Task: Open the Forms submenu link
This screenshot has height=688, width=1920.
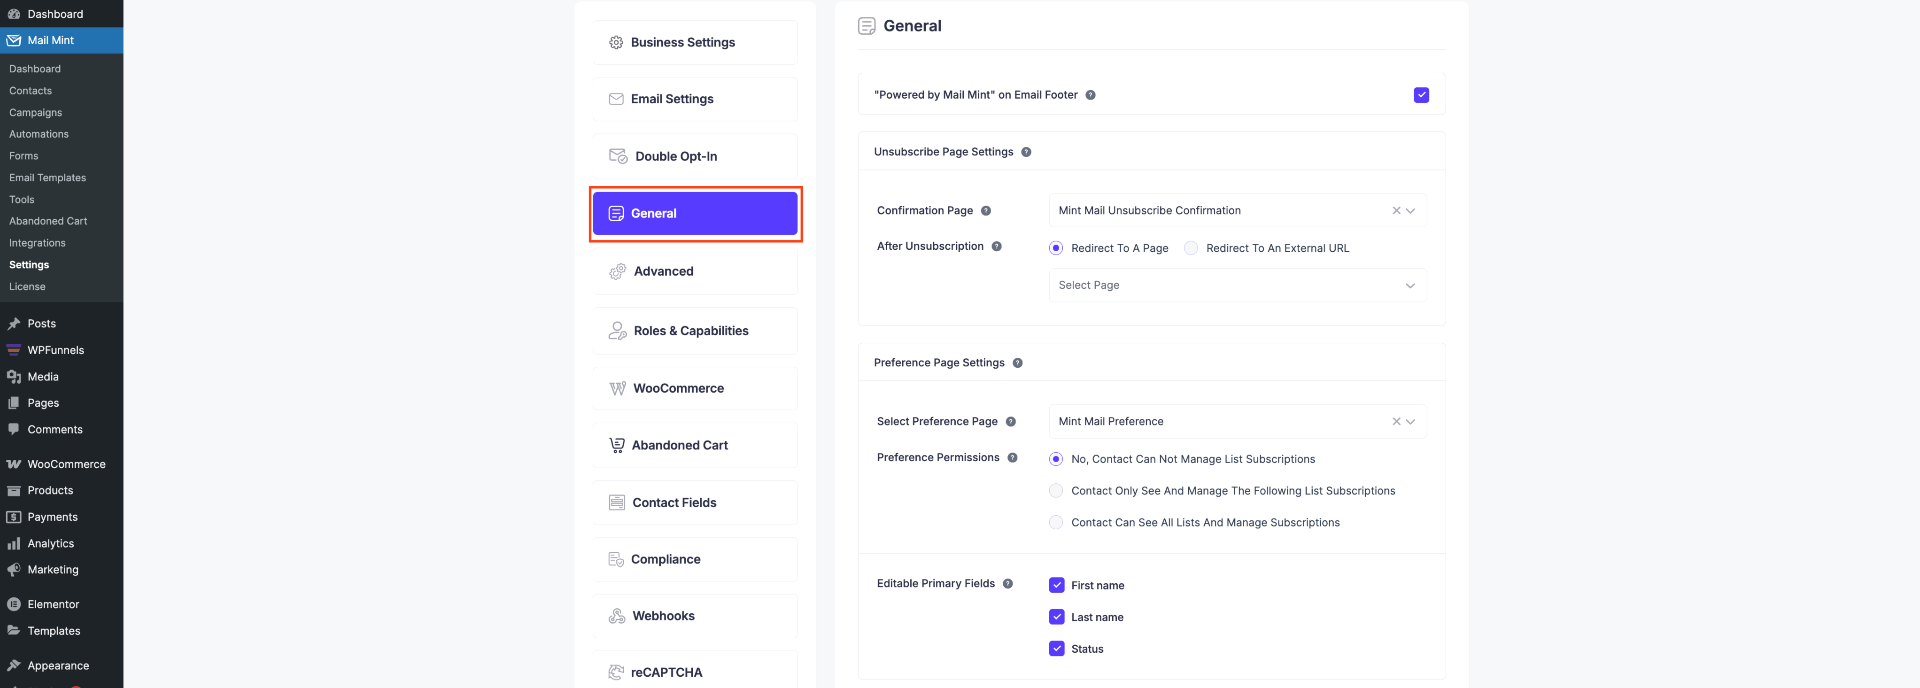Action: point(24,156)
